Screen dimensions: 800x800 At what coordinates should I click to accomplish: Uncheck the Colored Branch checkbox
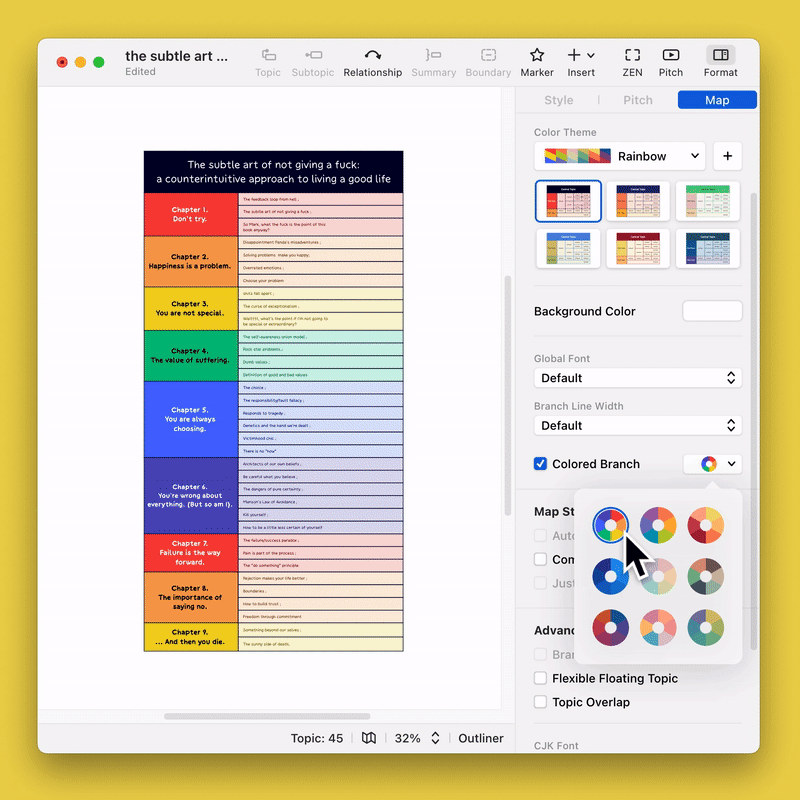tap(540, 463)
